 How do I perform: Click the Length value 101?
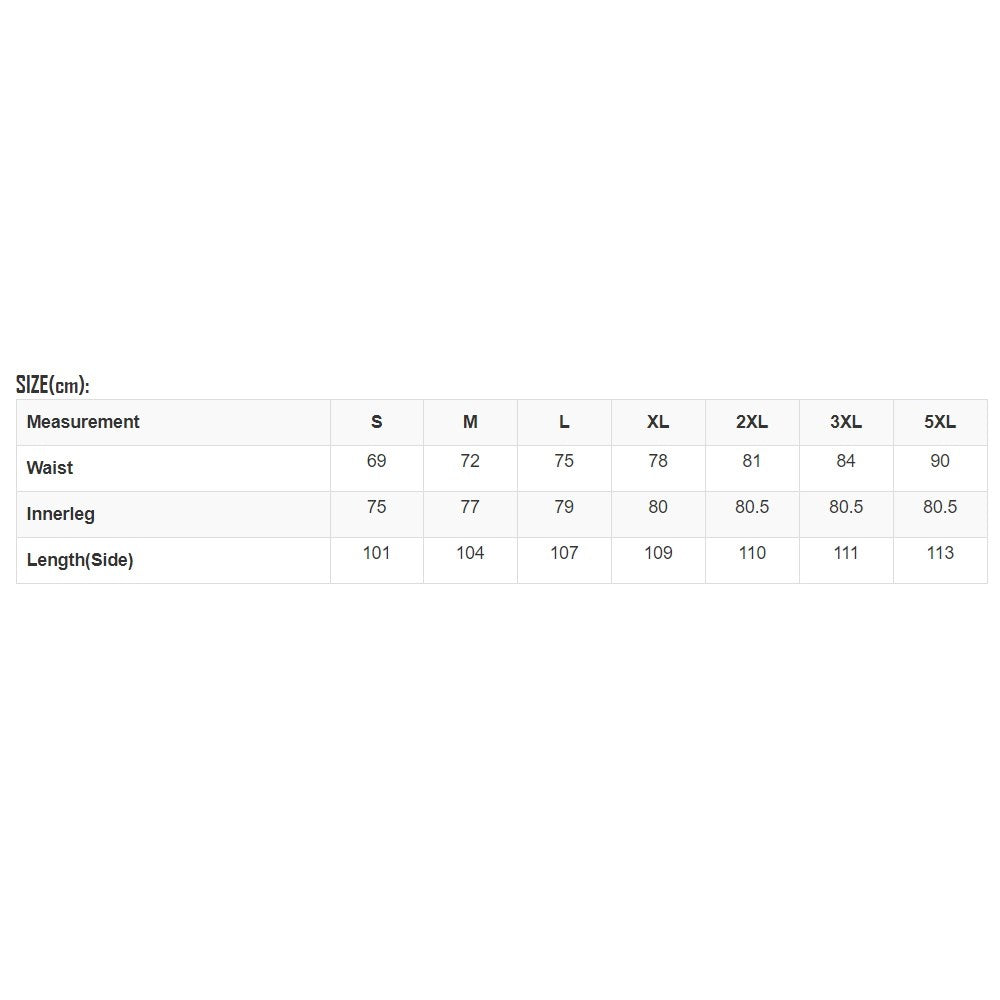376,552
